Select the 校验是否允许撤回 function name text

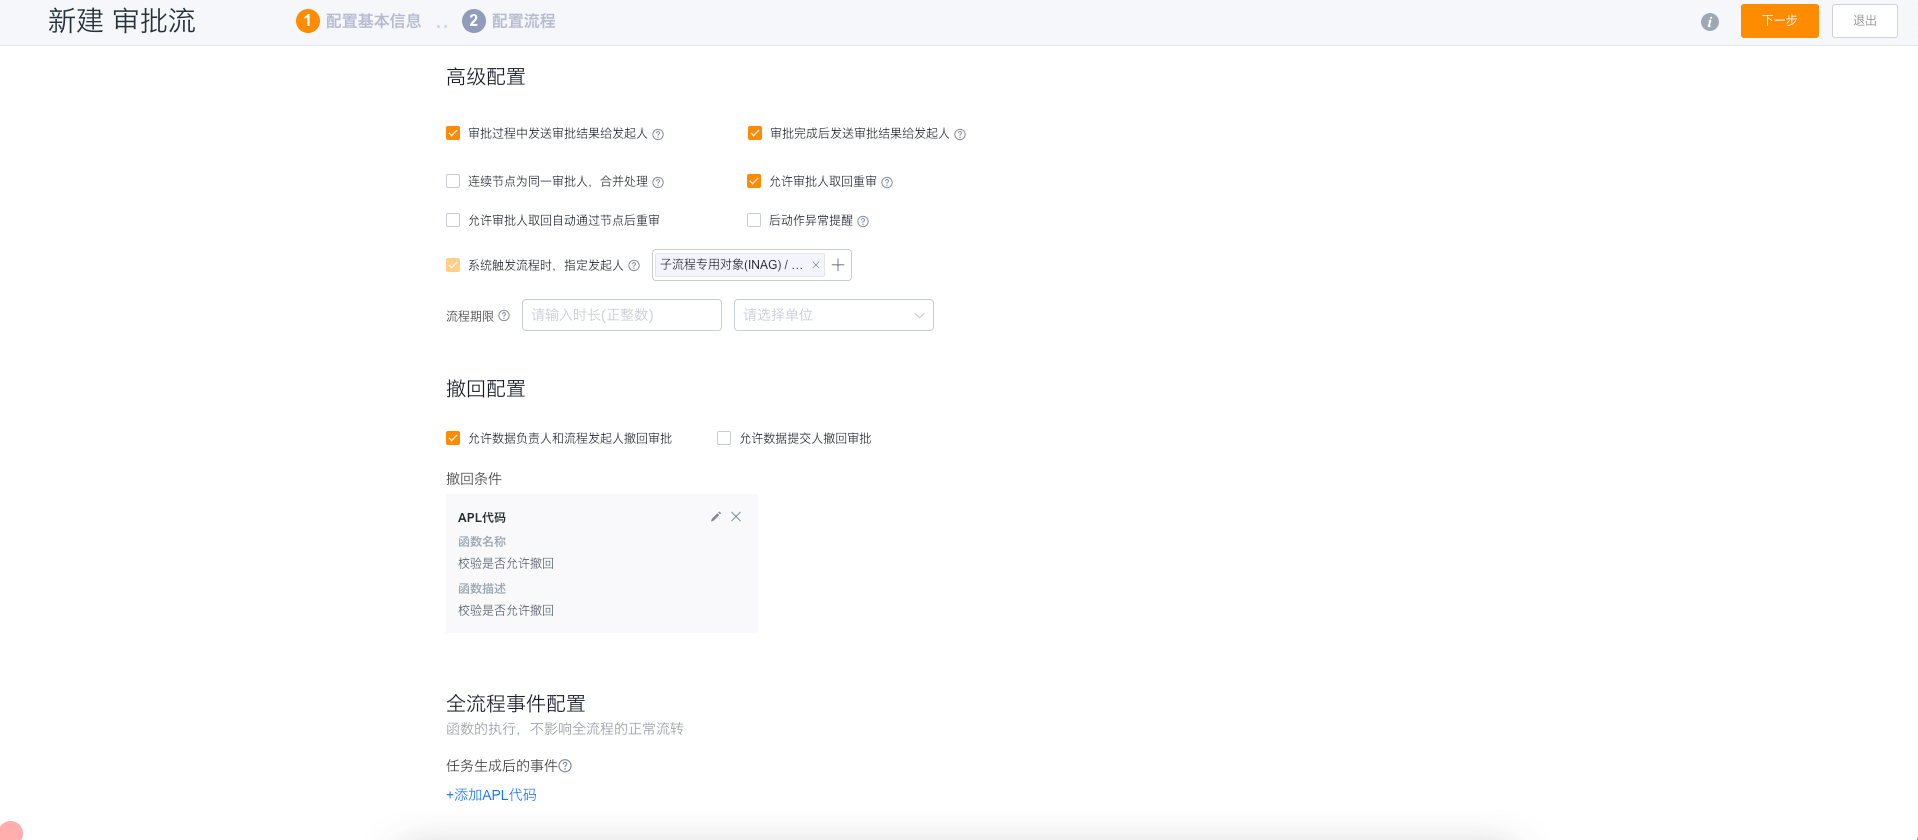point(506,563)
